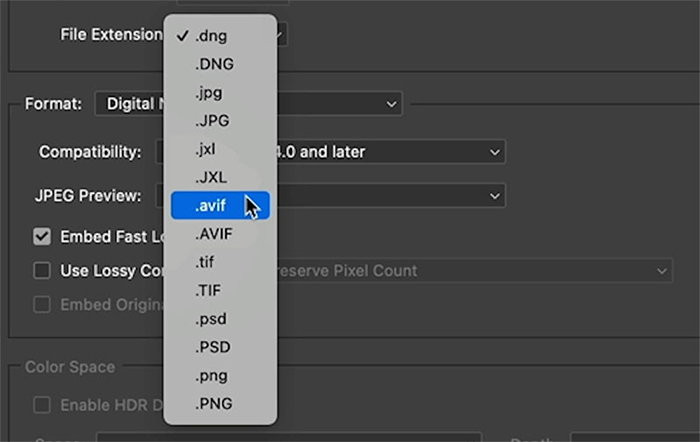
Task: Pick the .psd extension option
Action: (210, 320)
